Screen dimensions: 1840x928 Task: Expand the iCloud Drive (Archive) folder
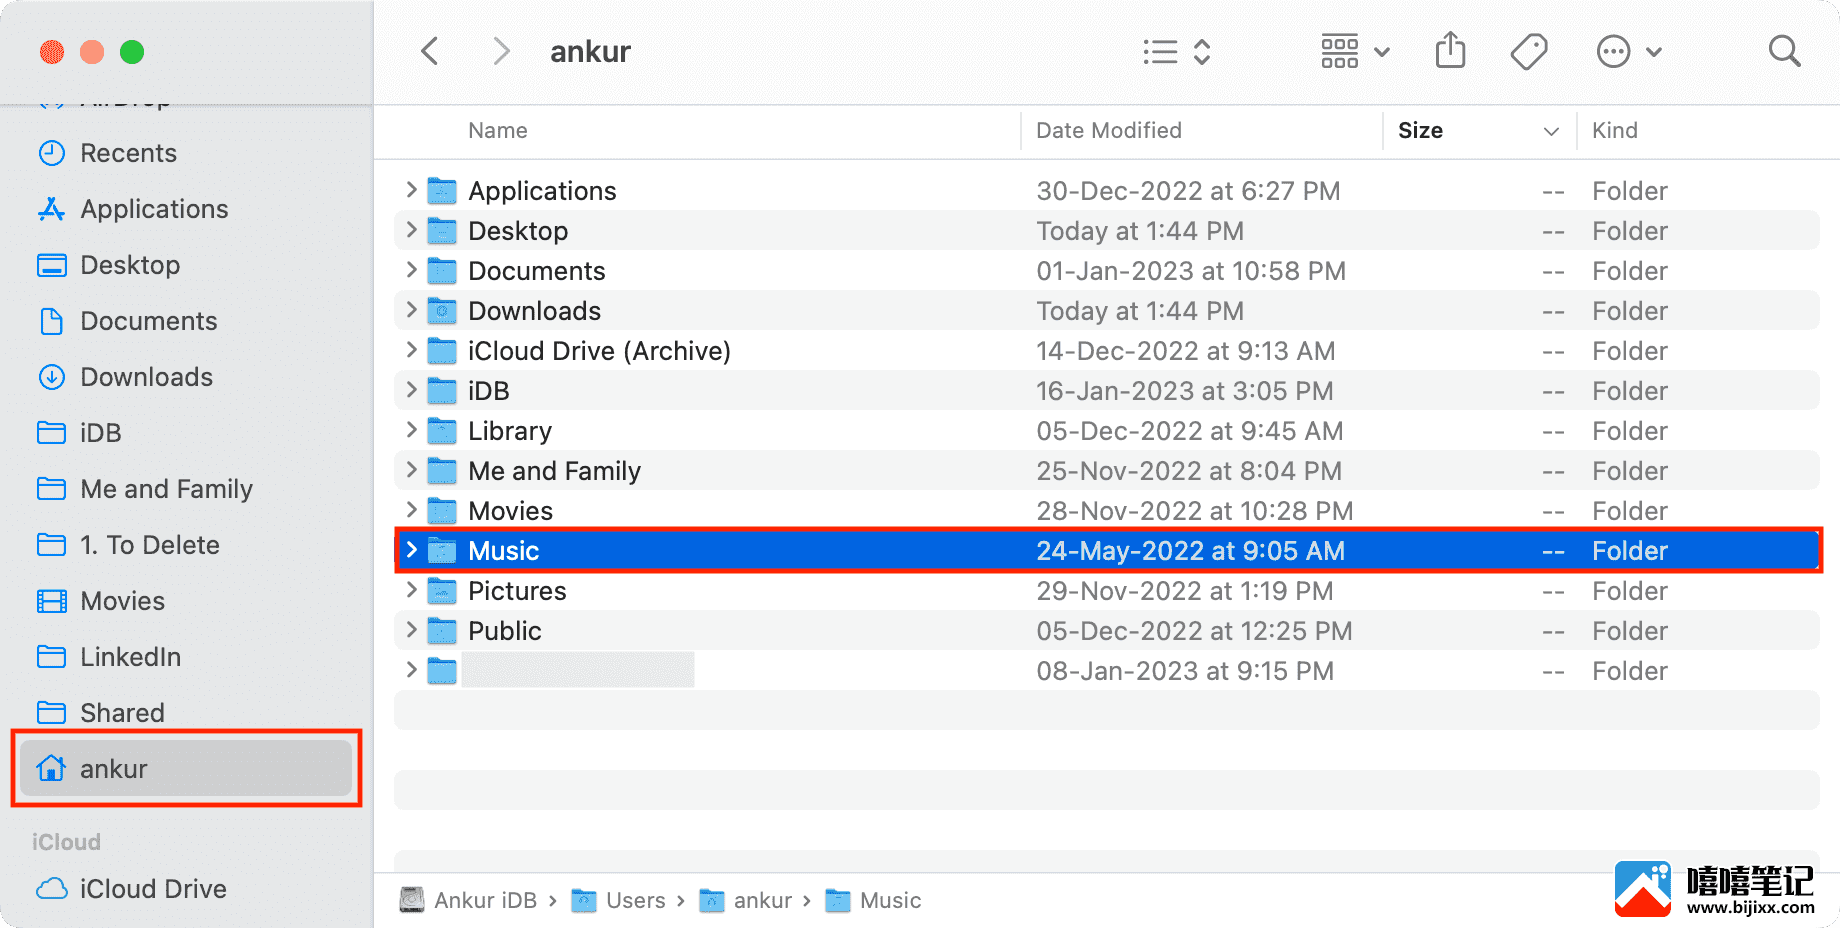pyautogui.click(x=411, y=350)
